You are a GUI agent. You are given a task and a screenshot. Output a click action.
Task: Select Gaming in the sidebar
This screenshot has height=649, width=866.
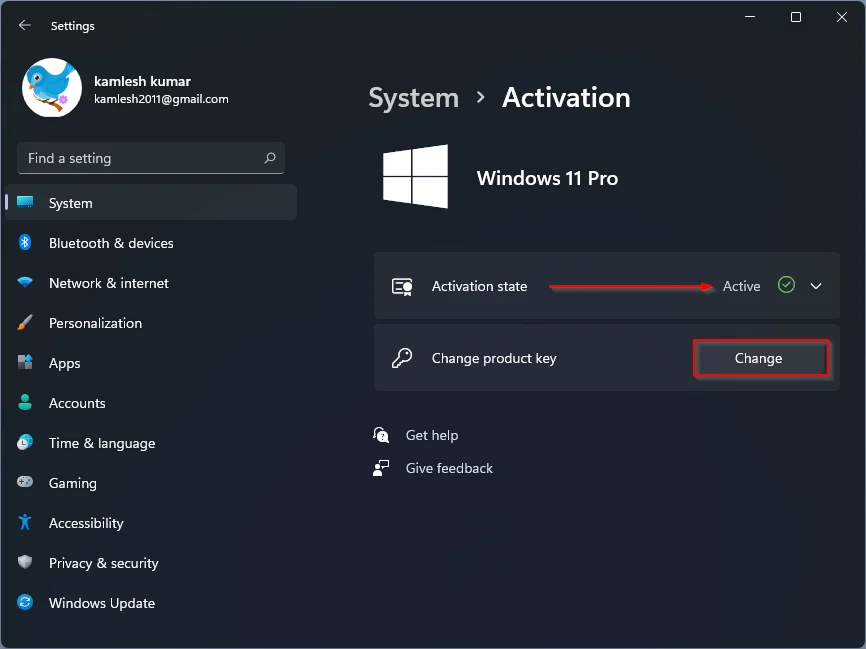tap(151, 483)
